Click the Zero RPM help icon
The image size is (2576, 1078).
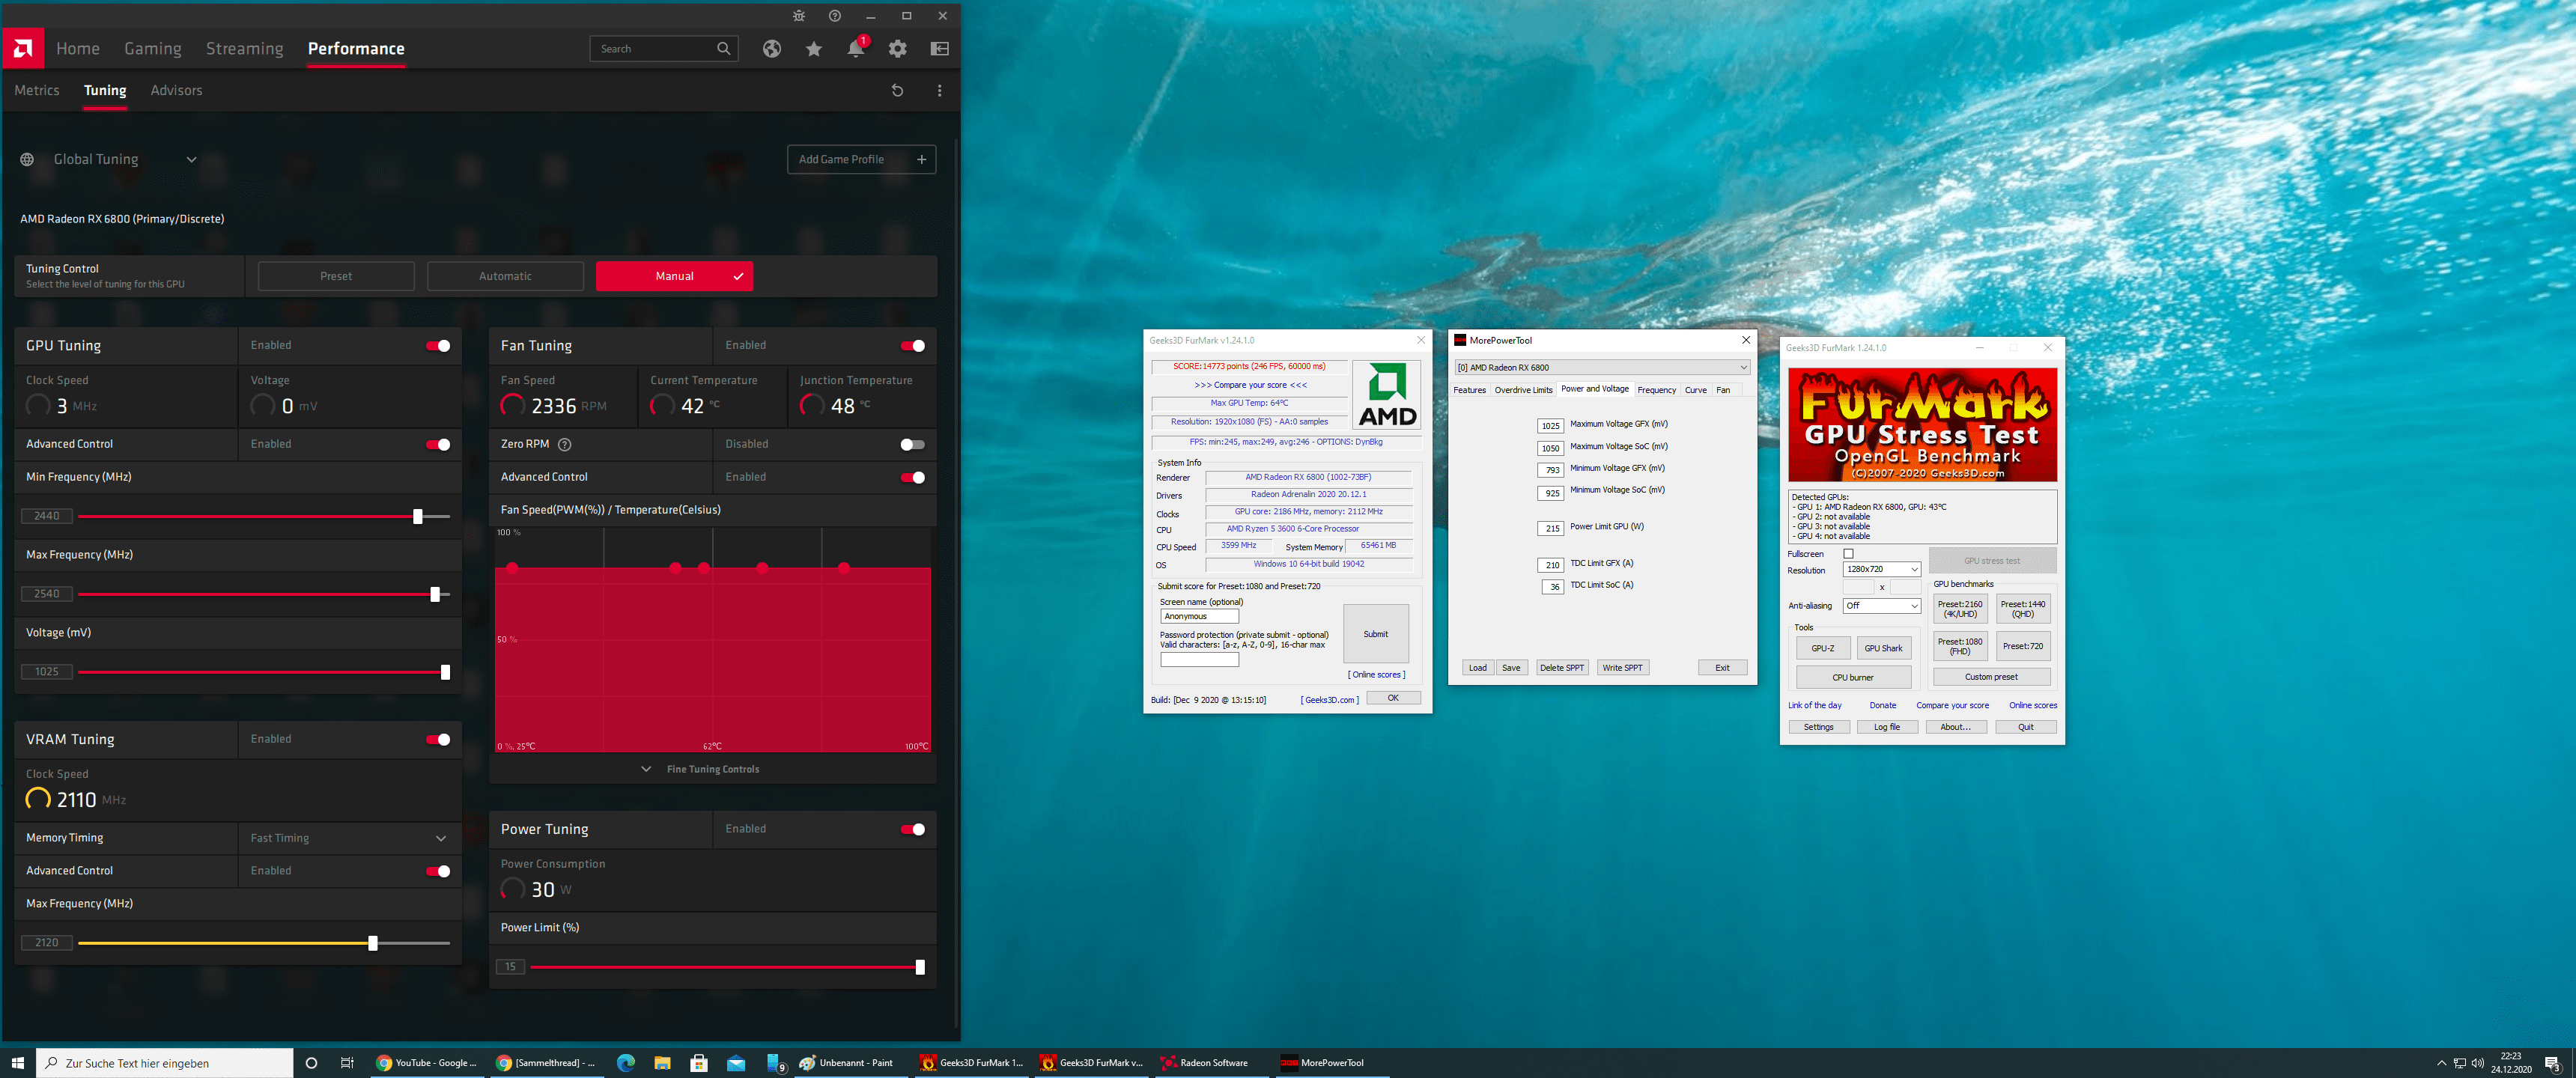click(x=564, y=444)
